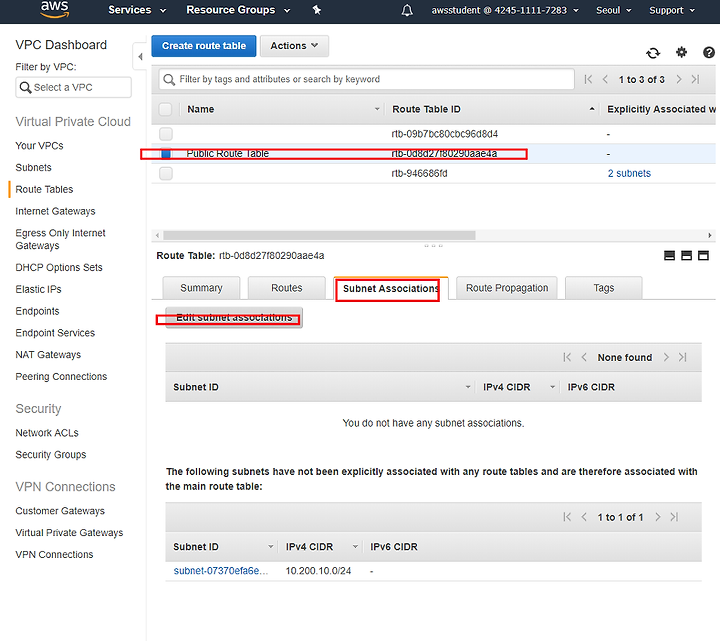Open the Support dropdown
Viewport: 720px width, 641px height.
pyautogui.click(x=672, y=10)
